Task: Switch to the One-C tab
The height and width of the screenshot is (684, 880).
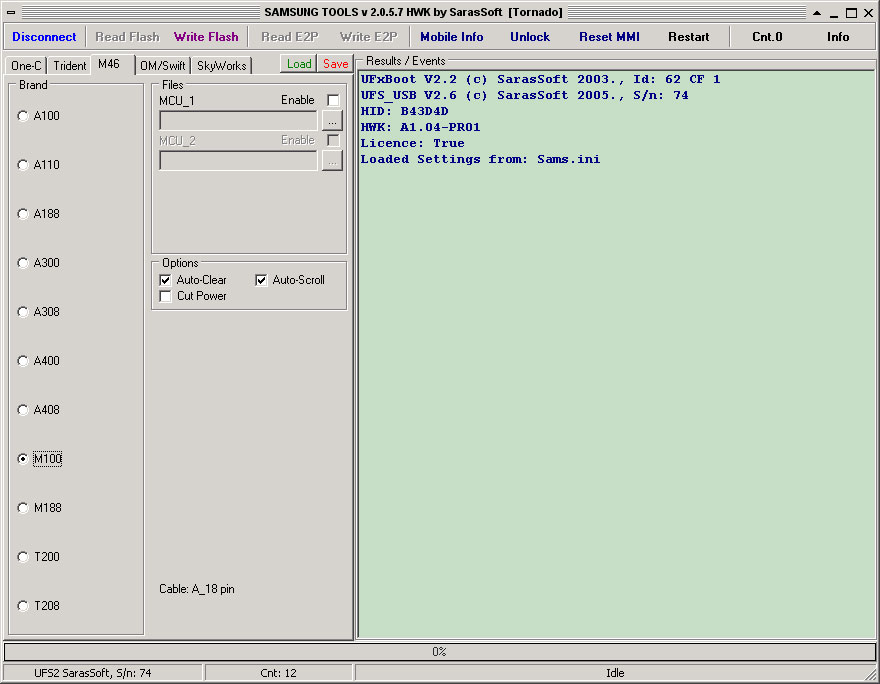Action: coord(26,66)
